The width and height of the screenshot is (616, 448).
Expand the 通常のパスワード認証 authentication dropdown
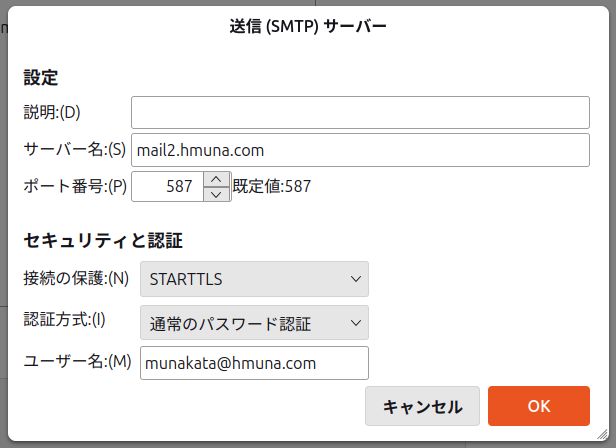255,323
